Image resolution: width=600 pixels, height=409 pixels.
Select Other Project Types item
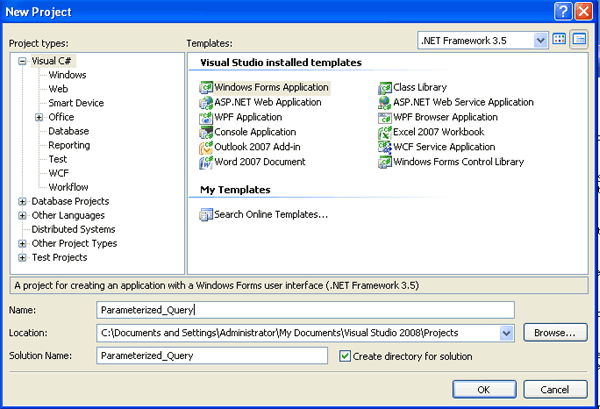(x=74, y=244)
